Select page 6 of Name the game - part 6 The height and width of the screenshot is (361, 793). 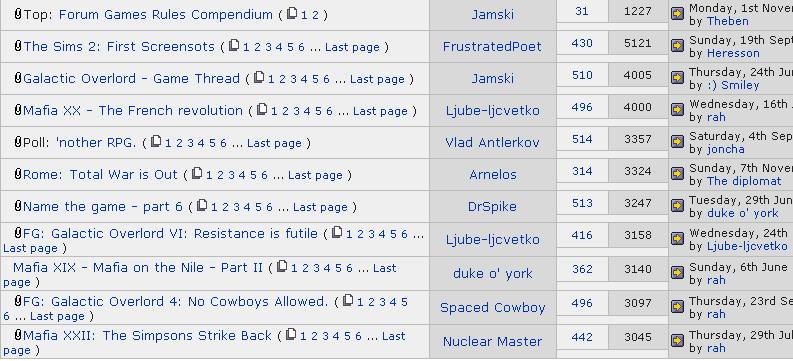pos(269,207)
